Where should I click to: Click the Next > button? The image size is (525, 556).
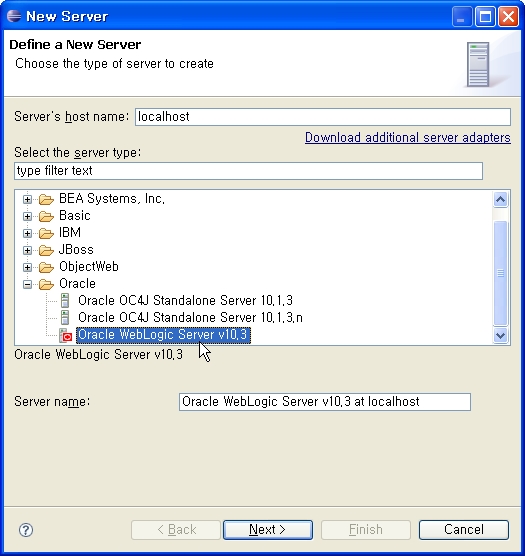tap(268, 530)
